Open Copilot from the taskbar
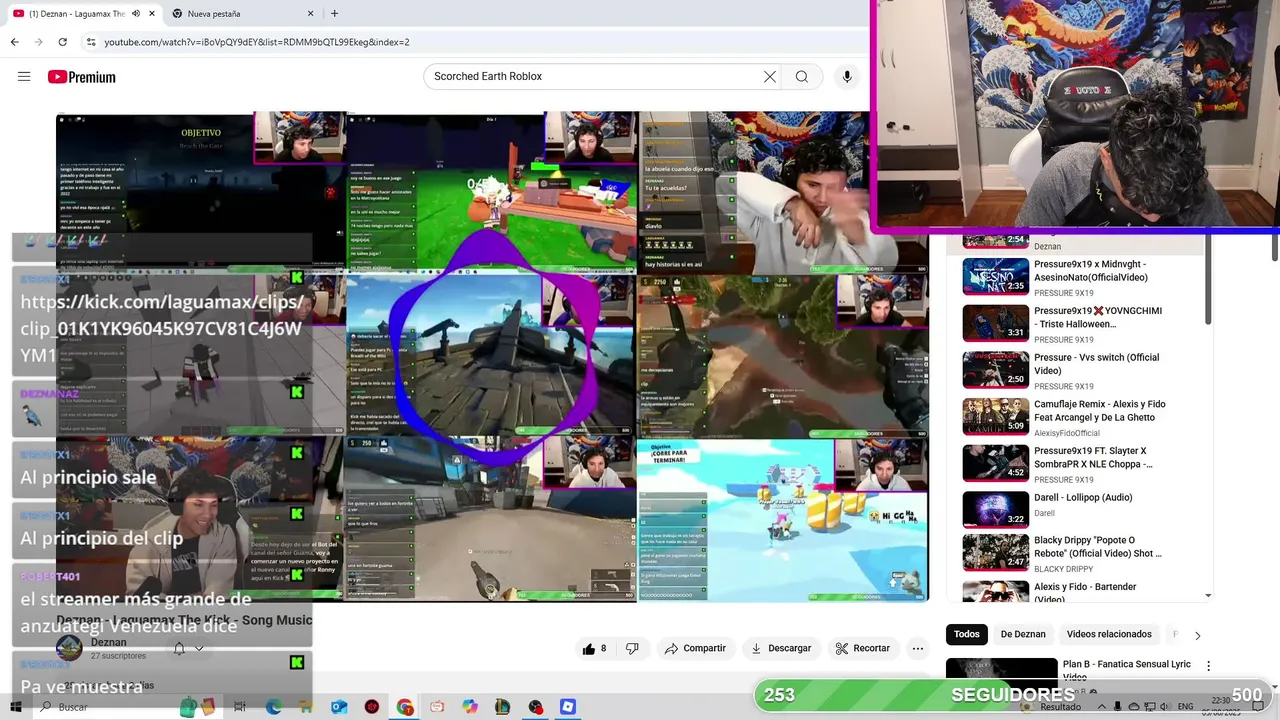 [470, 707]
